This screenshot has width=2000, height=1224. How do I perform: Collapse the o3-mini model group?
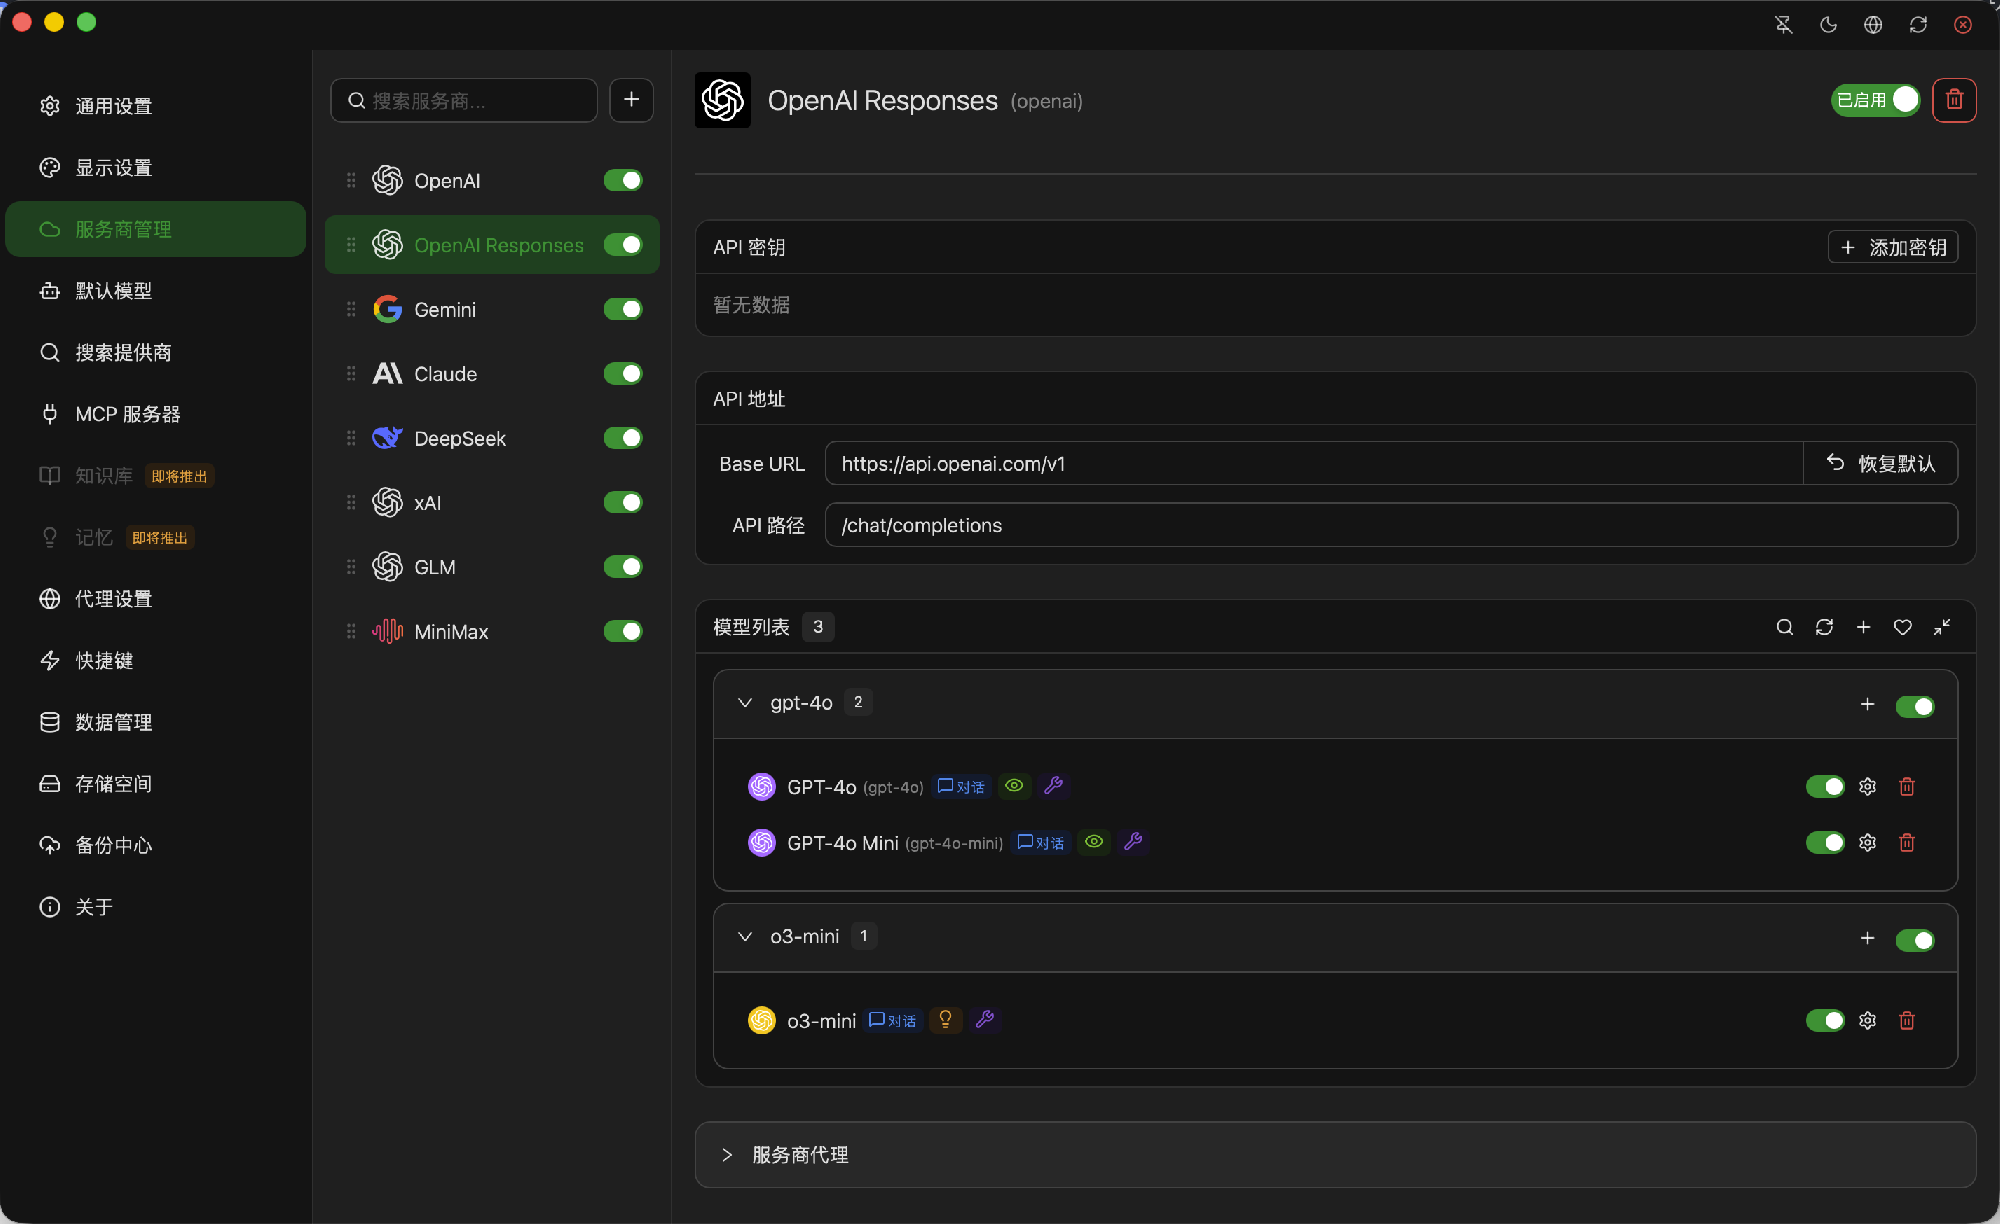(745, 937)
